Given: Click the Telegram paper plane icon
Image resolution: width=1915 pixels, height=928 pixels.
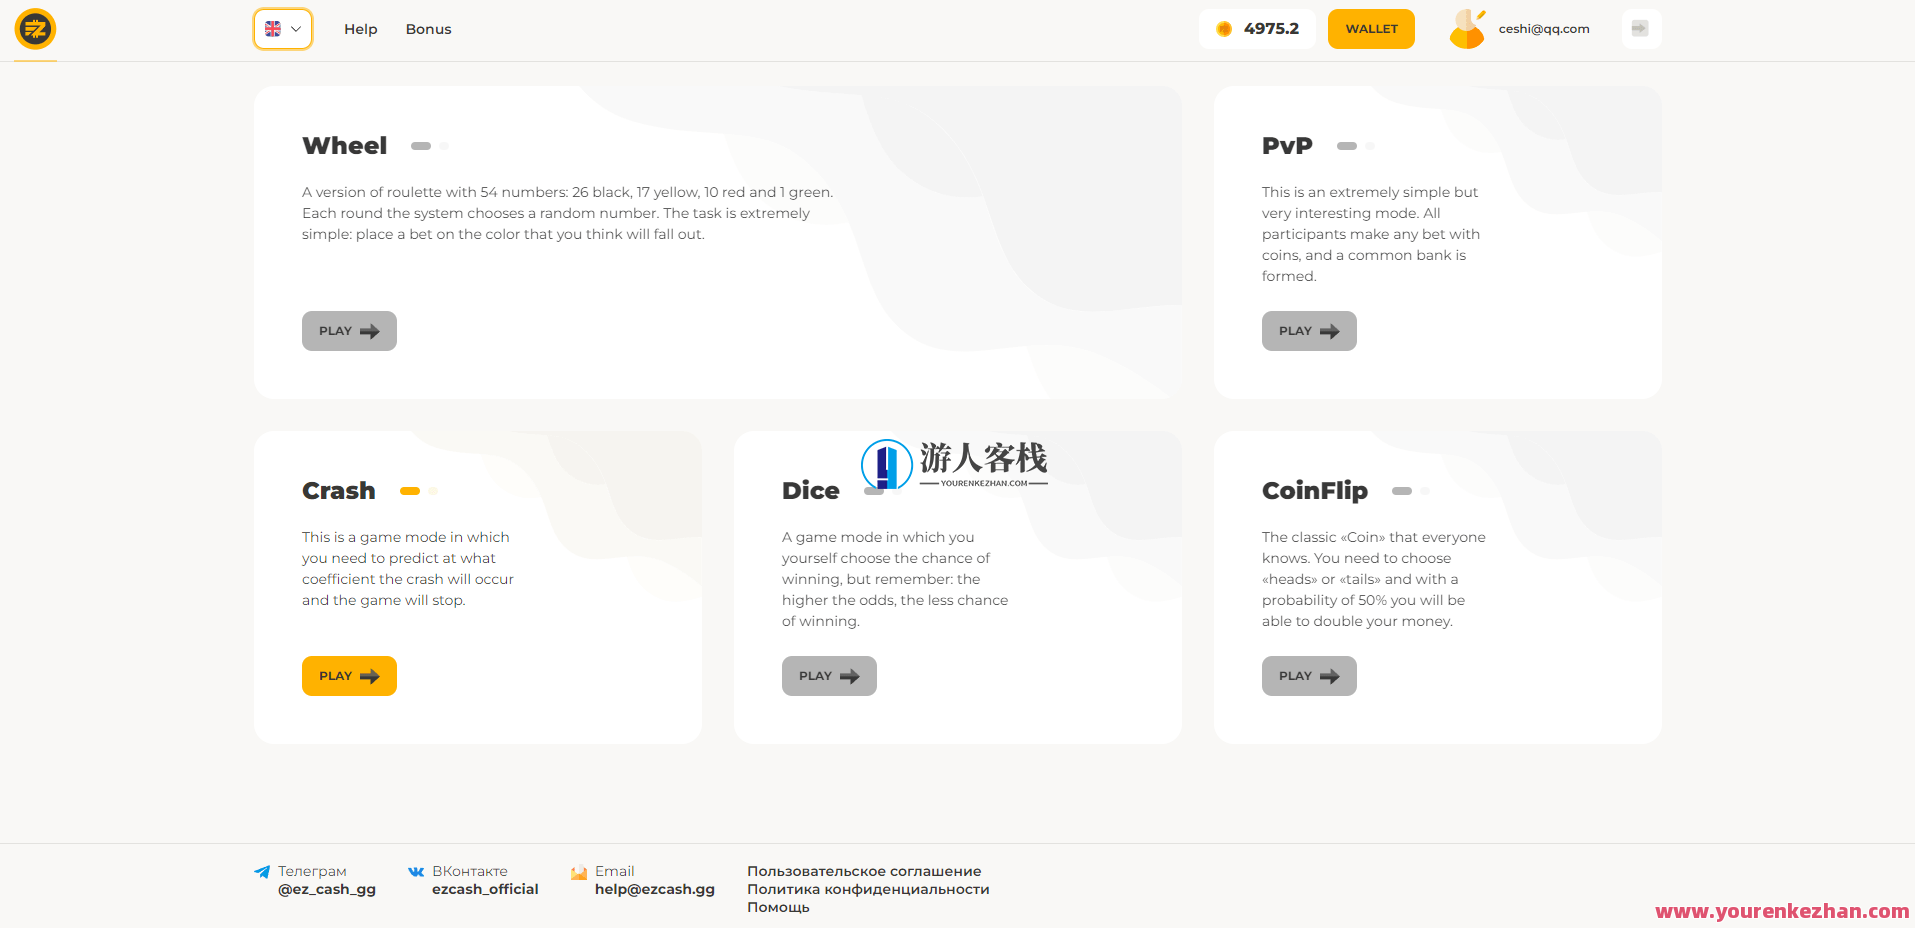Looking at the screenshot, I should [262, 872].
